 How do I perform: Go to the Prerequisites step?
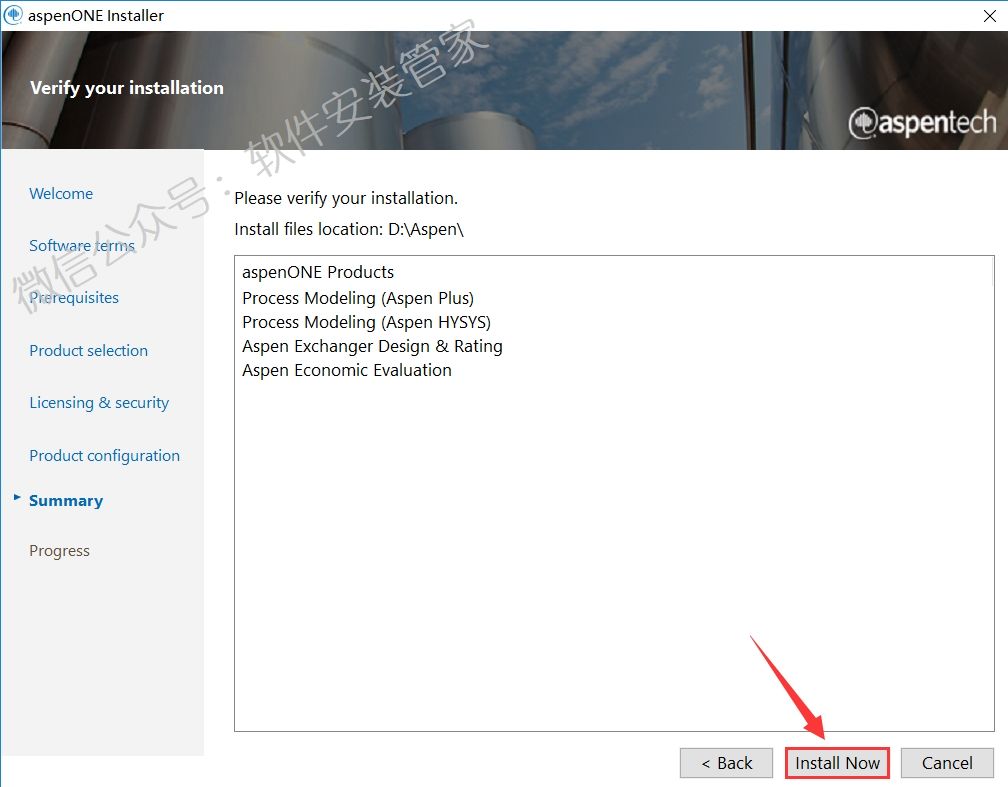click(x=74, y=298)
